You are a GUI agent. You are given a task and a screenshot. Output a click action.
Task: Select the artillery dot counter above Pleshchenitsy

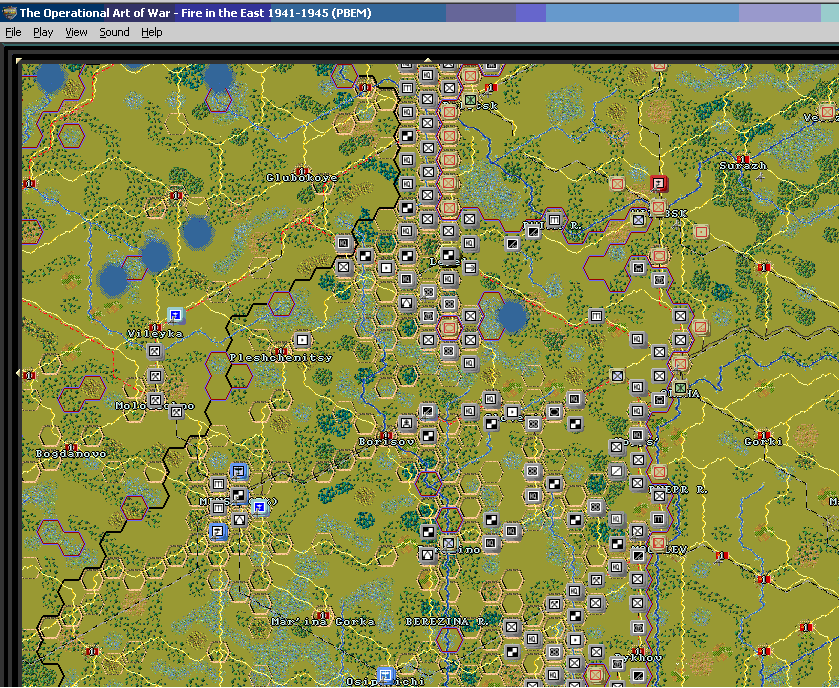[303, 340]
